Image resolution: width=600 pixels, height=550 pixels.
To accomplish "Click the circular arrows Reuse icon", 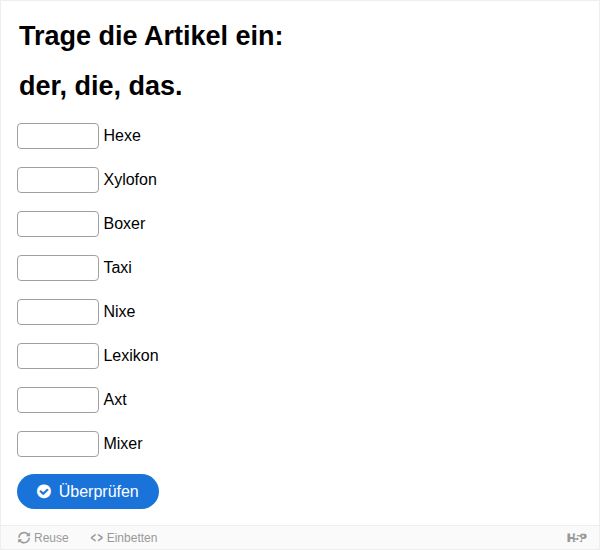I will pos(24,538).
